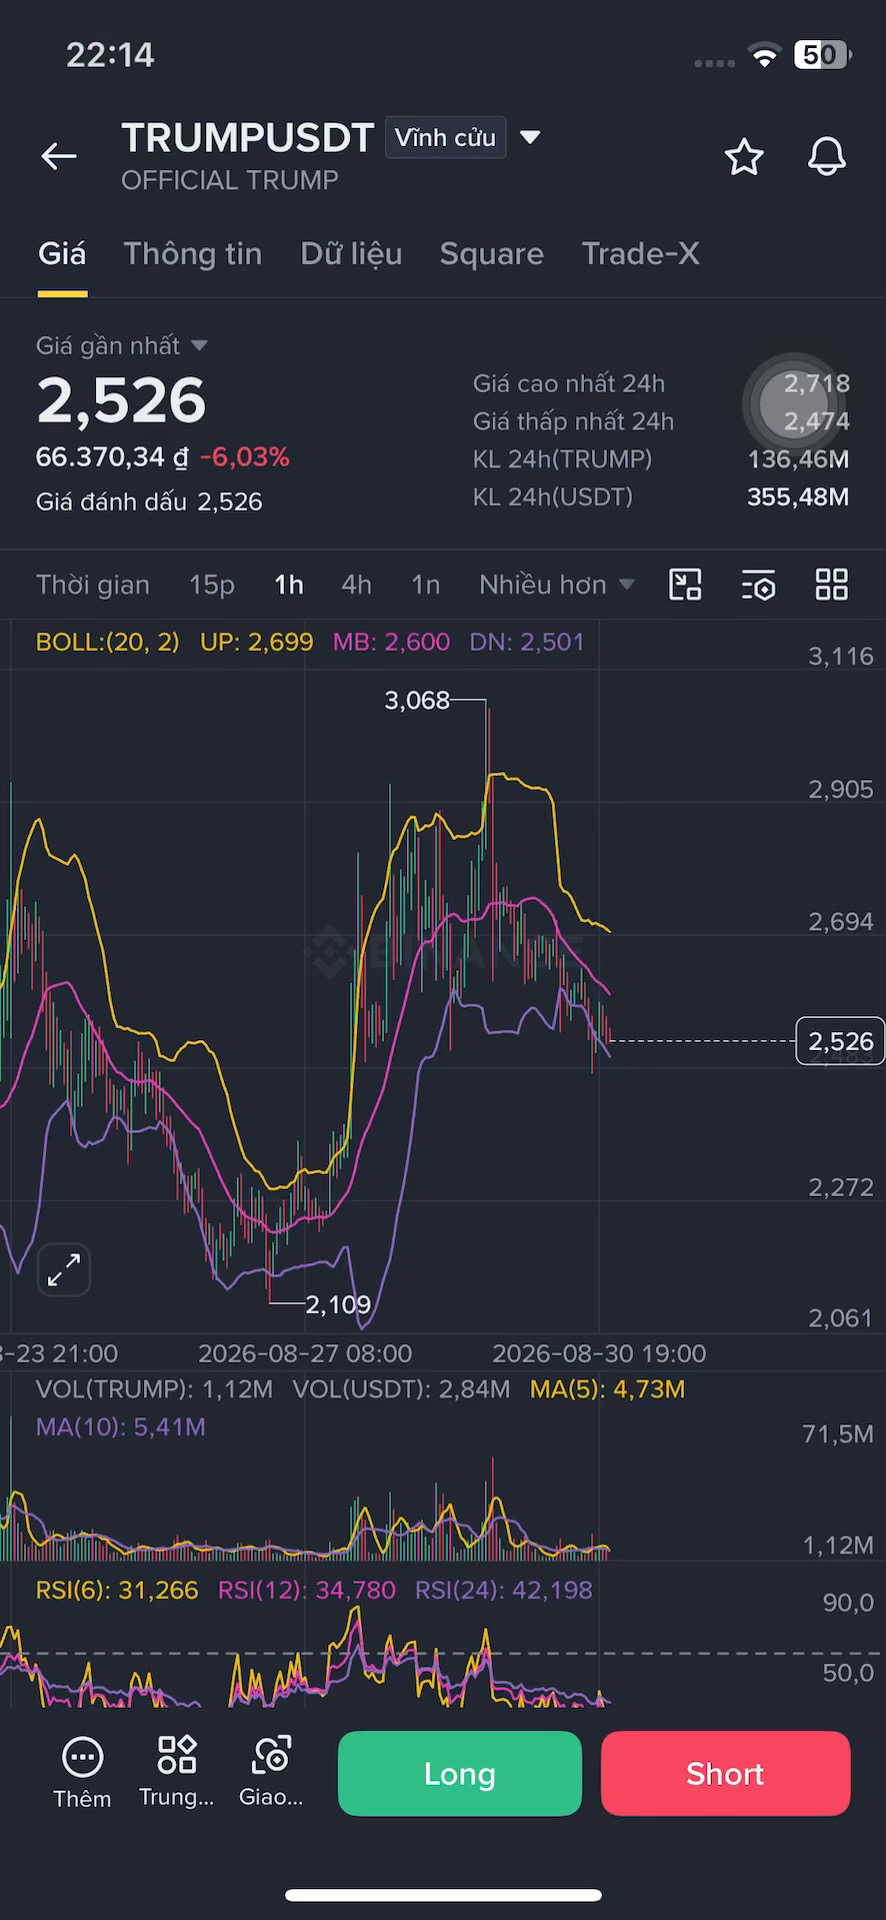This screenshot has width=886, height=1920.
Task: Open chart indicator settings icon
Action: pos(759,585)
